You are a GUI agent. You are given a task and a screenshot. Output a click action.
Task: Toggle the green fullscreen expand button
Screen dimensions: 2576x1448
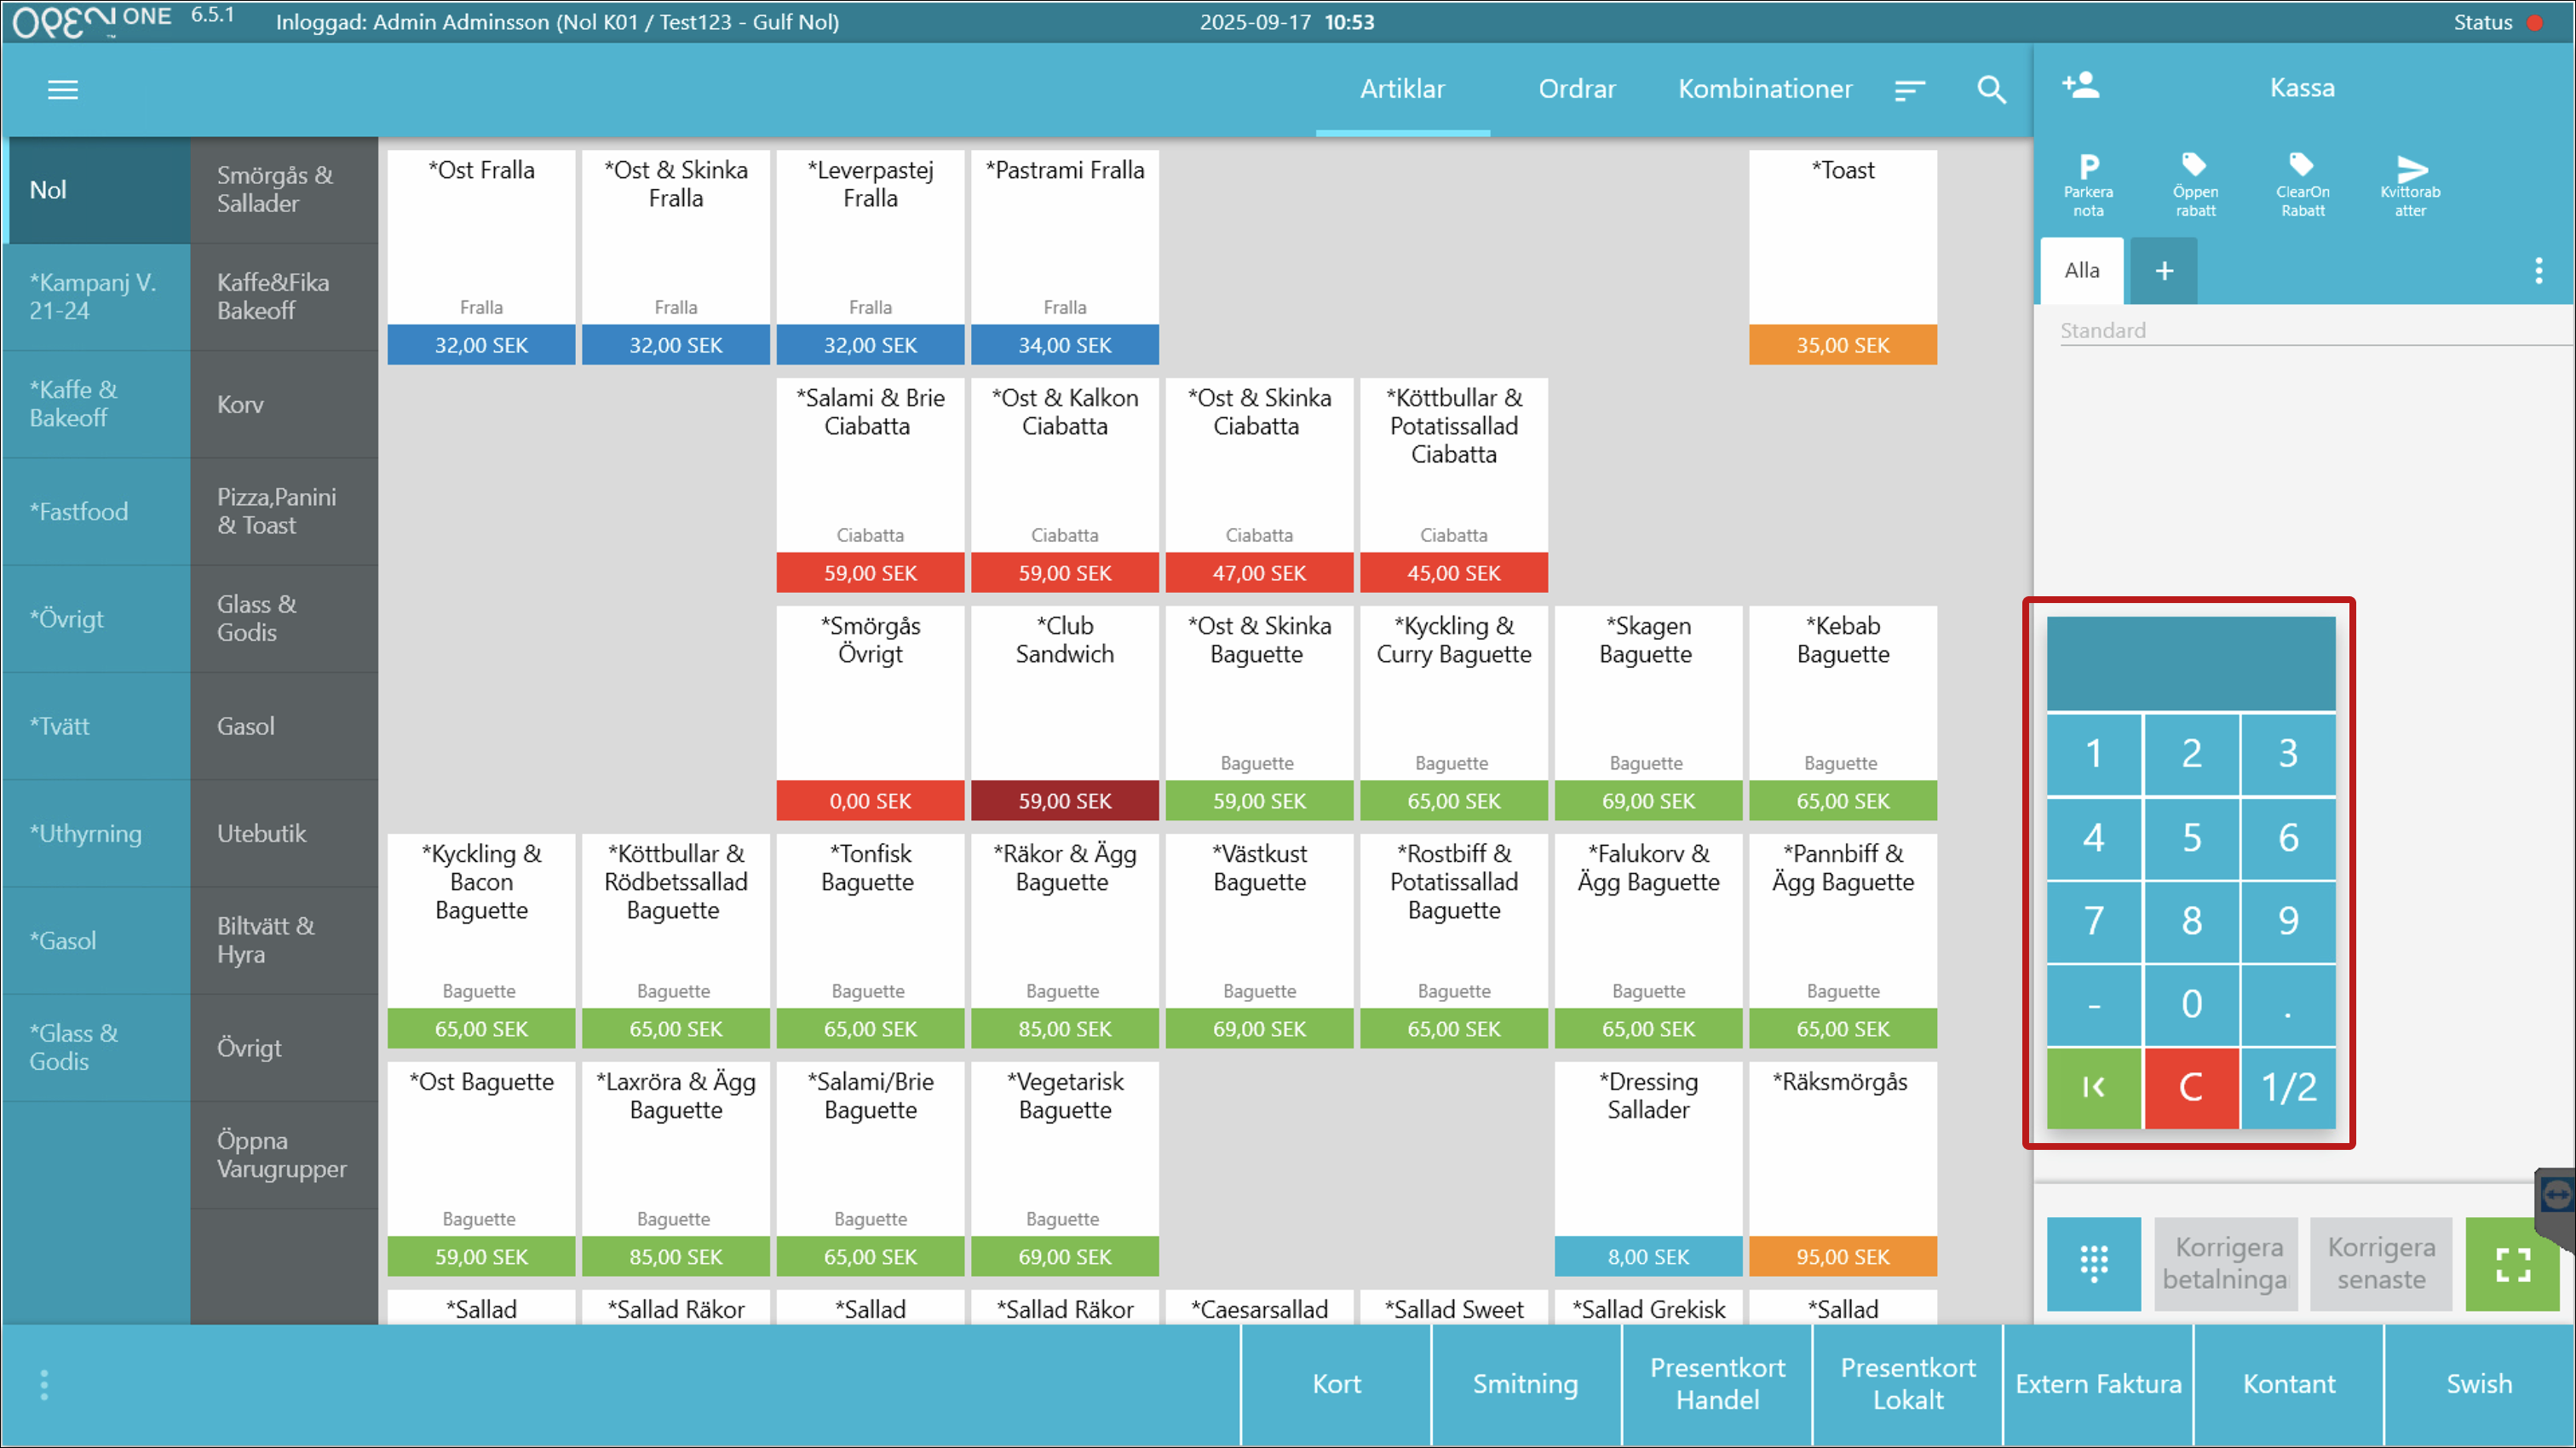(2512, 1263)
